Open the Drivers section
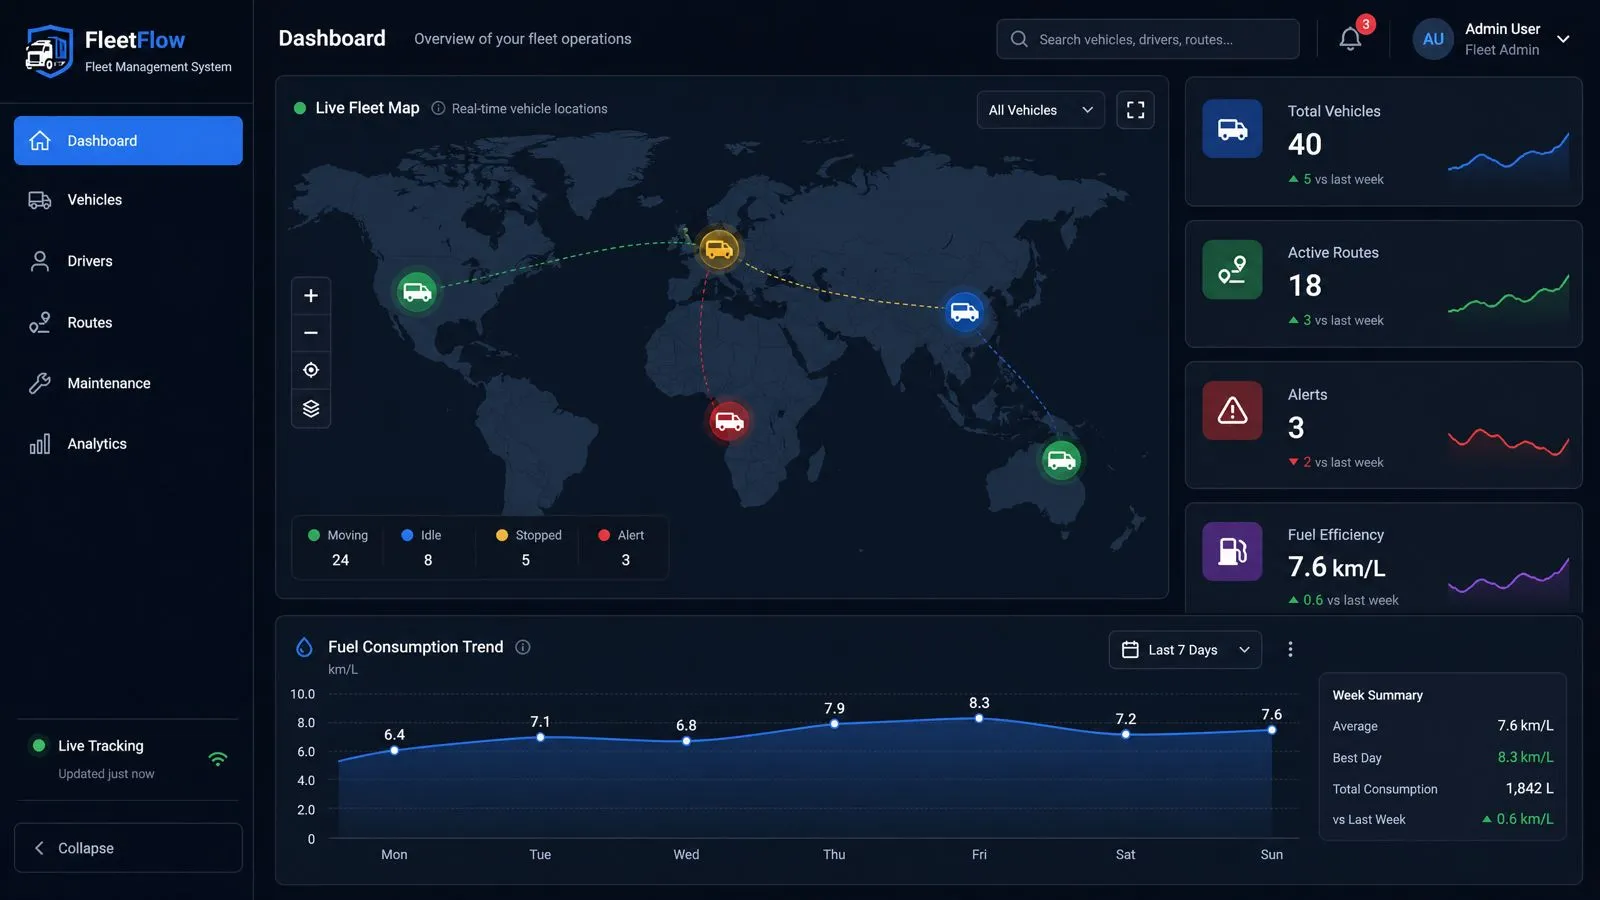 (x=128, y=261)
